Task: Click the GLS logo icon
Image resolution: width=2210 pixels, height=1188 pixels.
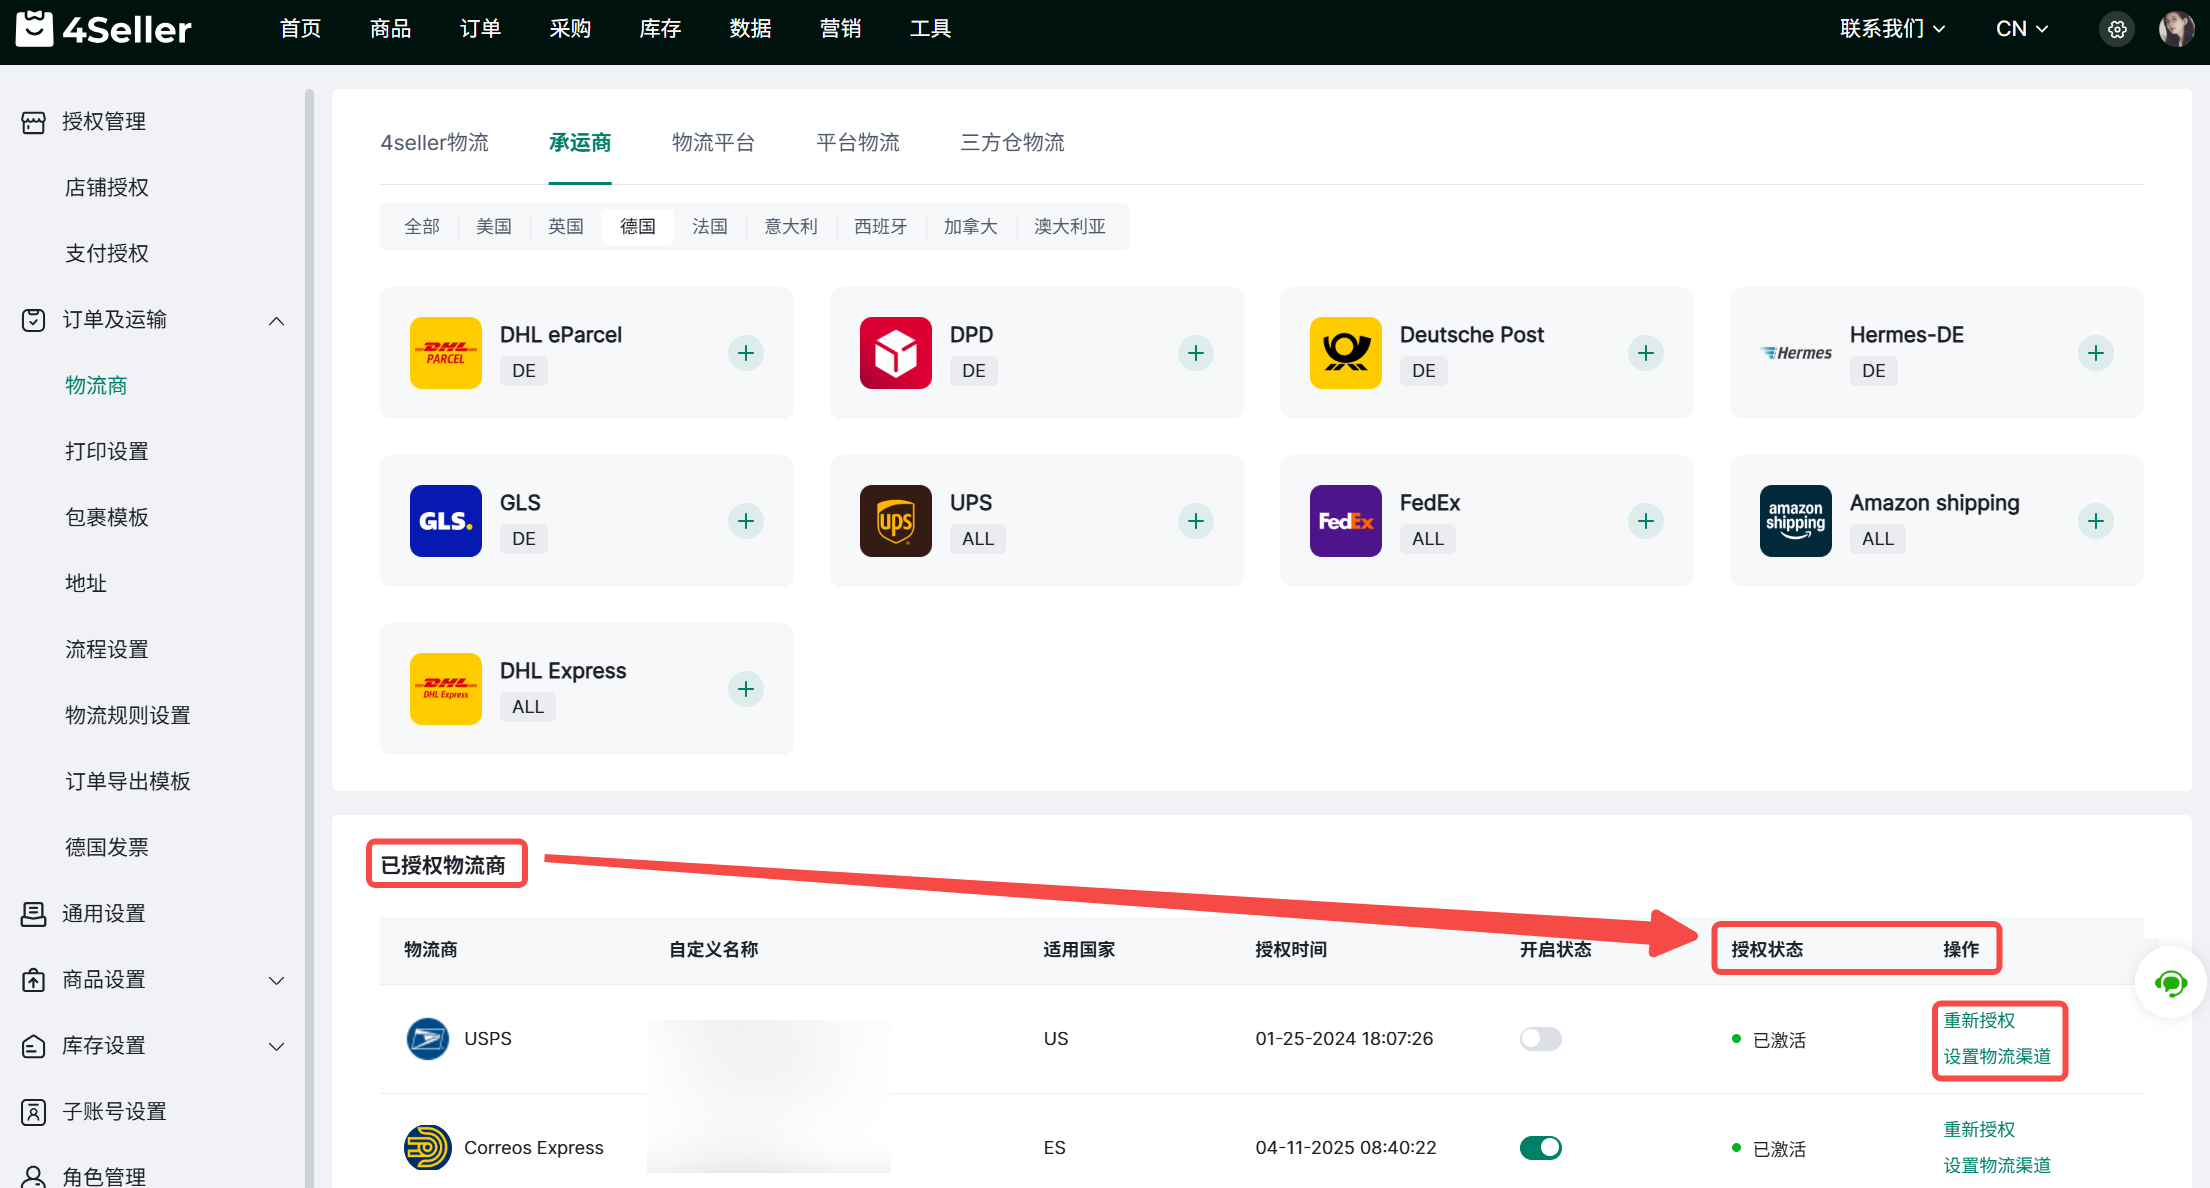Action: [445, 521]
